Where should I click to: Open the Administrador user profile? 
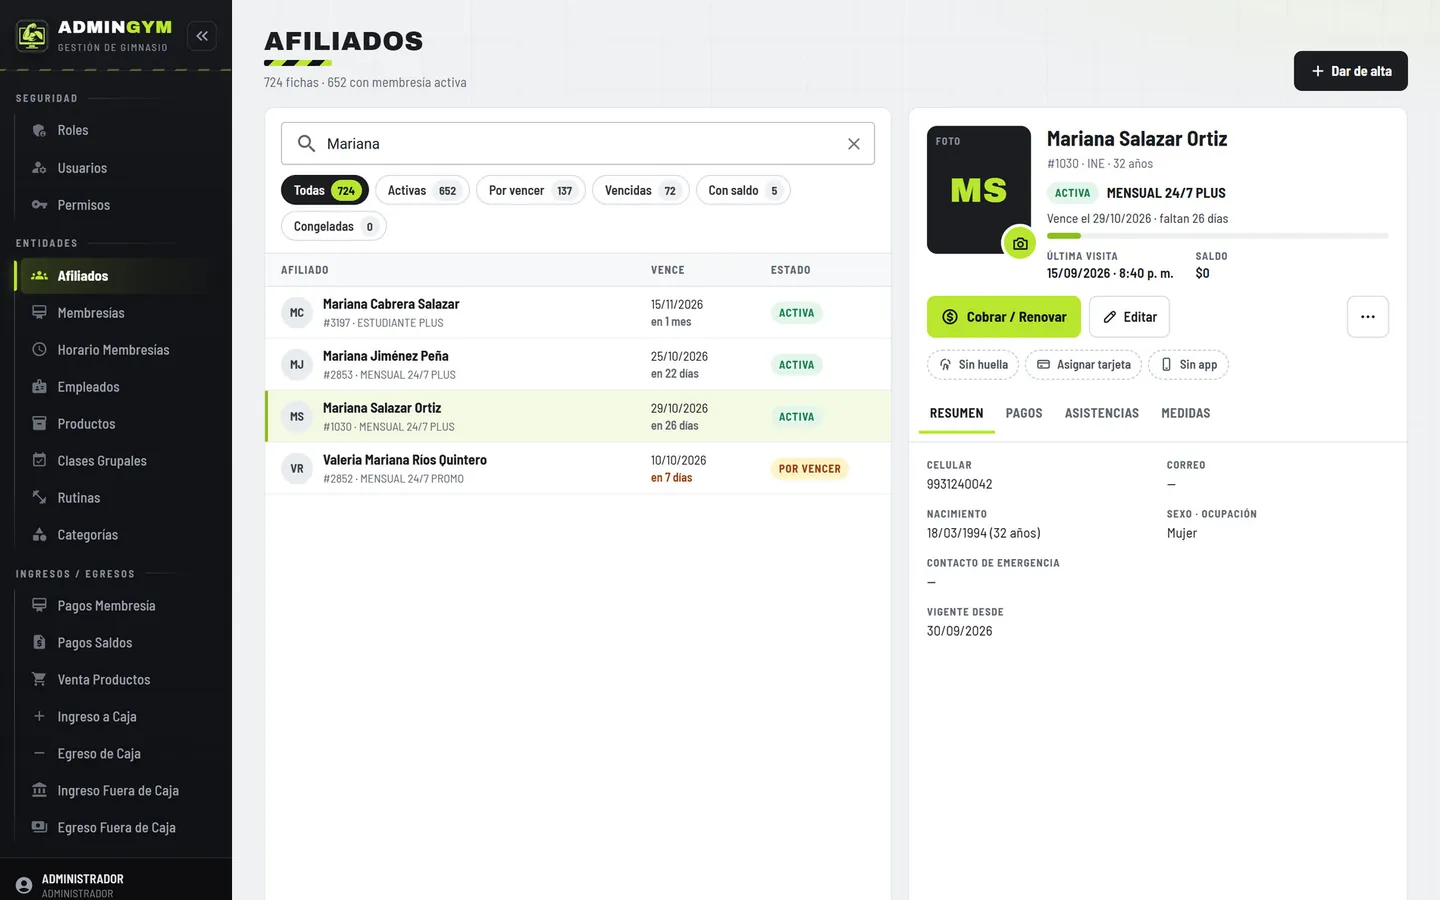coord(116,885)
